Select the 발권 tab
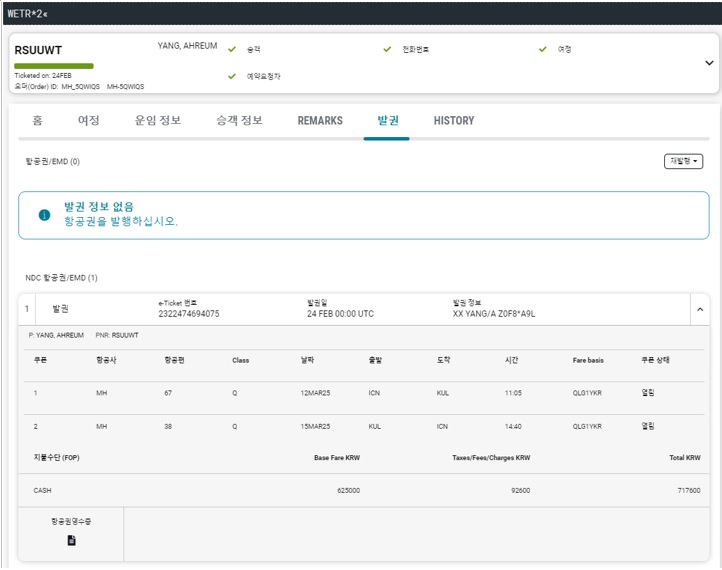This screenshot has height=570, width=722. pyautogui.click(x=388, y=121)
